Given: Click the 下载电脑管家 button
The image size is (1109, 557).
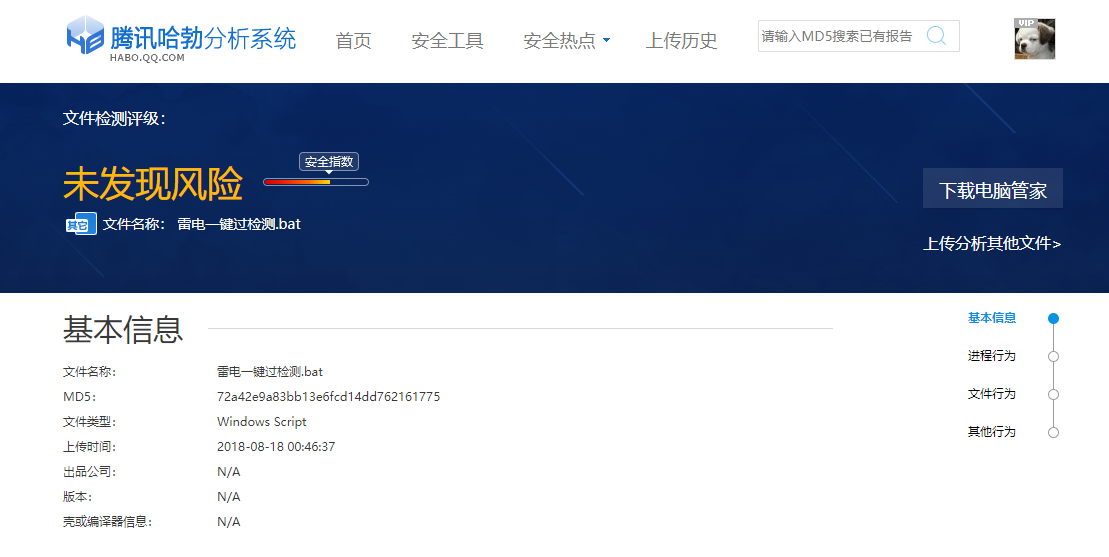Looking at the screenshot, I should [992, 189].
